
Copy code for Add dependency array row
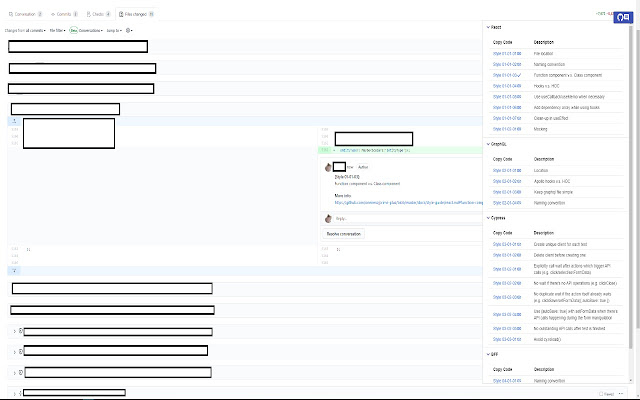click(x=507, y=107)
